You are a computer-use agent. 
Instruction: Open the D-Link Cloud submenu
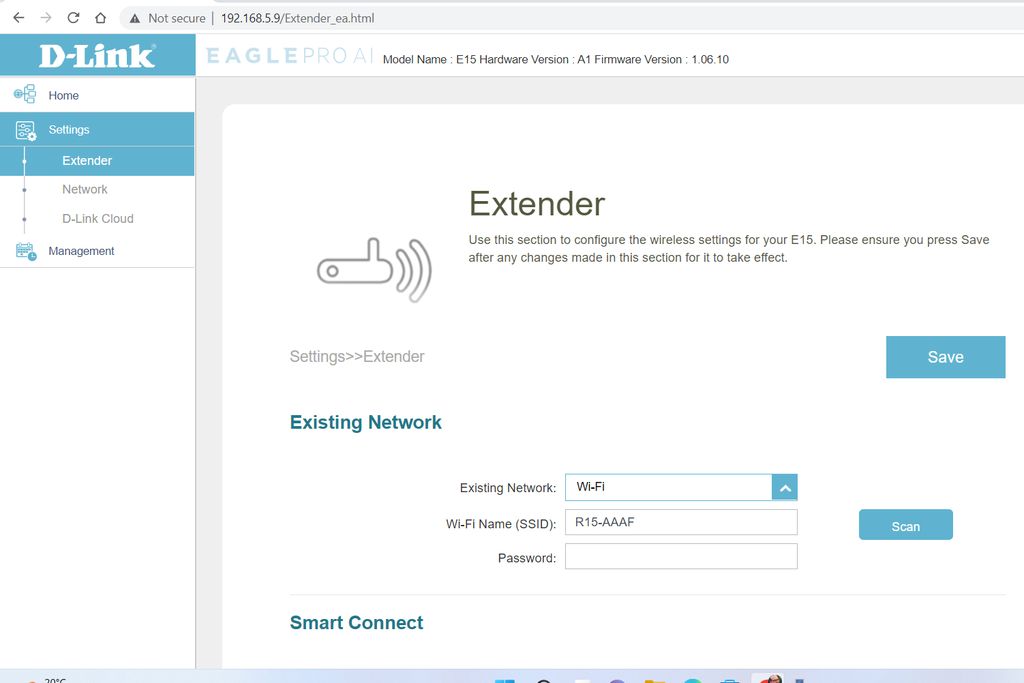[97, 219]
